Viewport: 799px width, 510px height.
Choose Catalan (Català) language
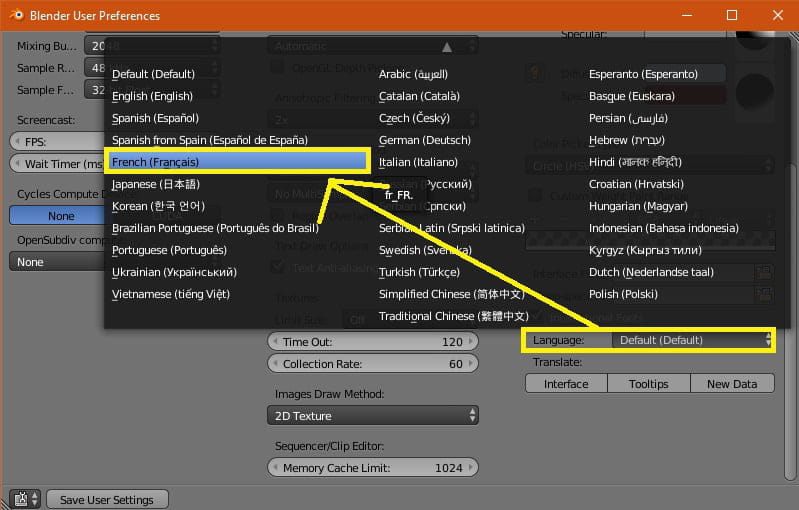click(419, 96)
